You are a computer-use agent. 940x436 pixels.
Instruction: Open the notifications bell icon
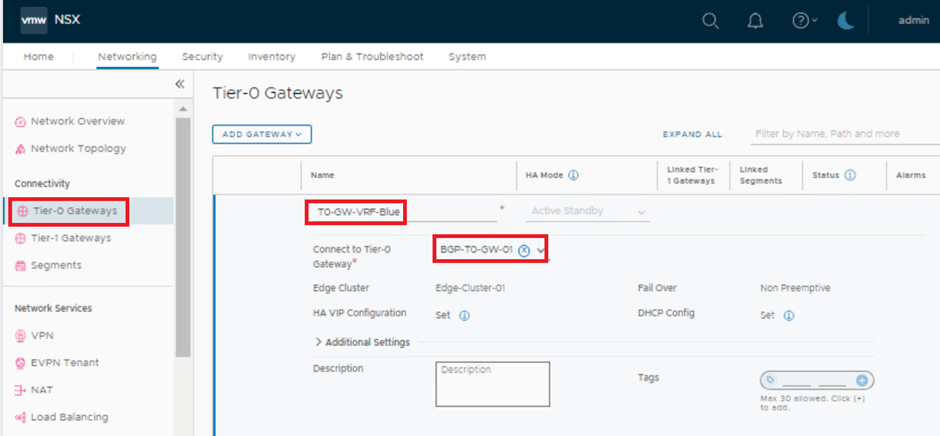click(755, 21)
